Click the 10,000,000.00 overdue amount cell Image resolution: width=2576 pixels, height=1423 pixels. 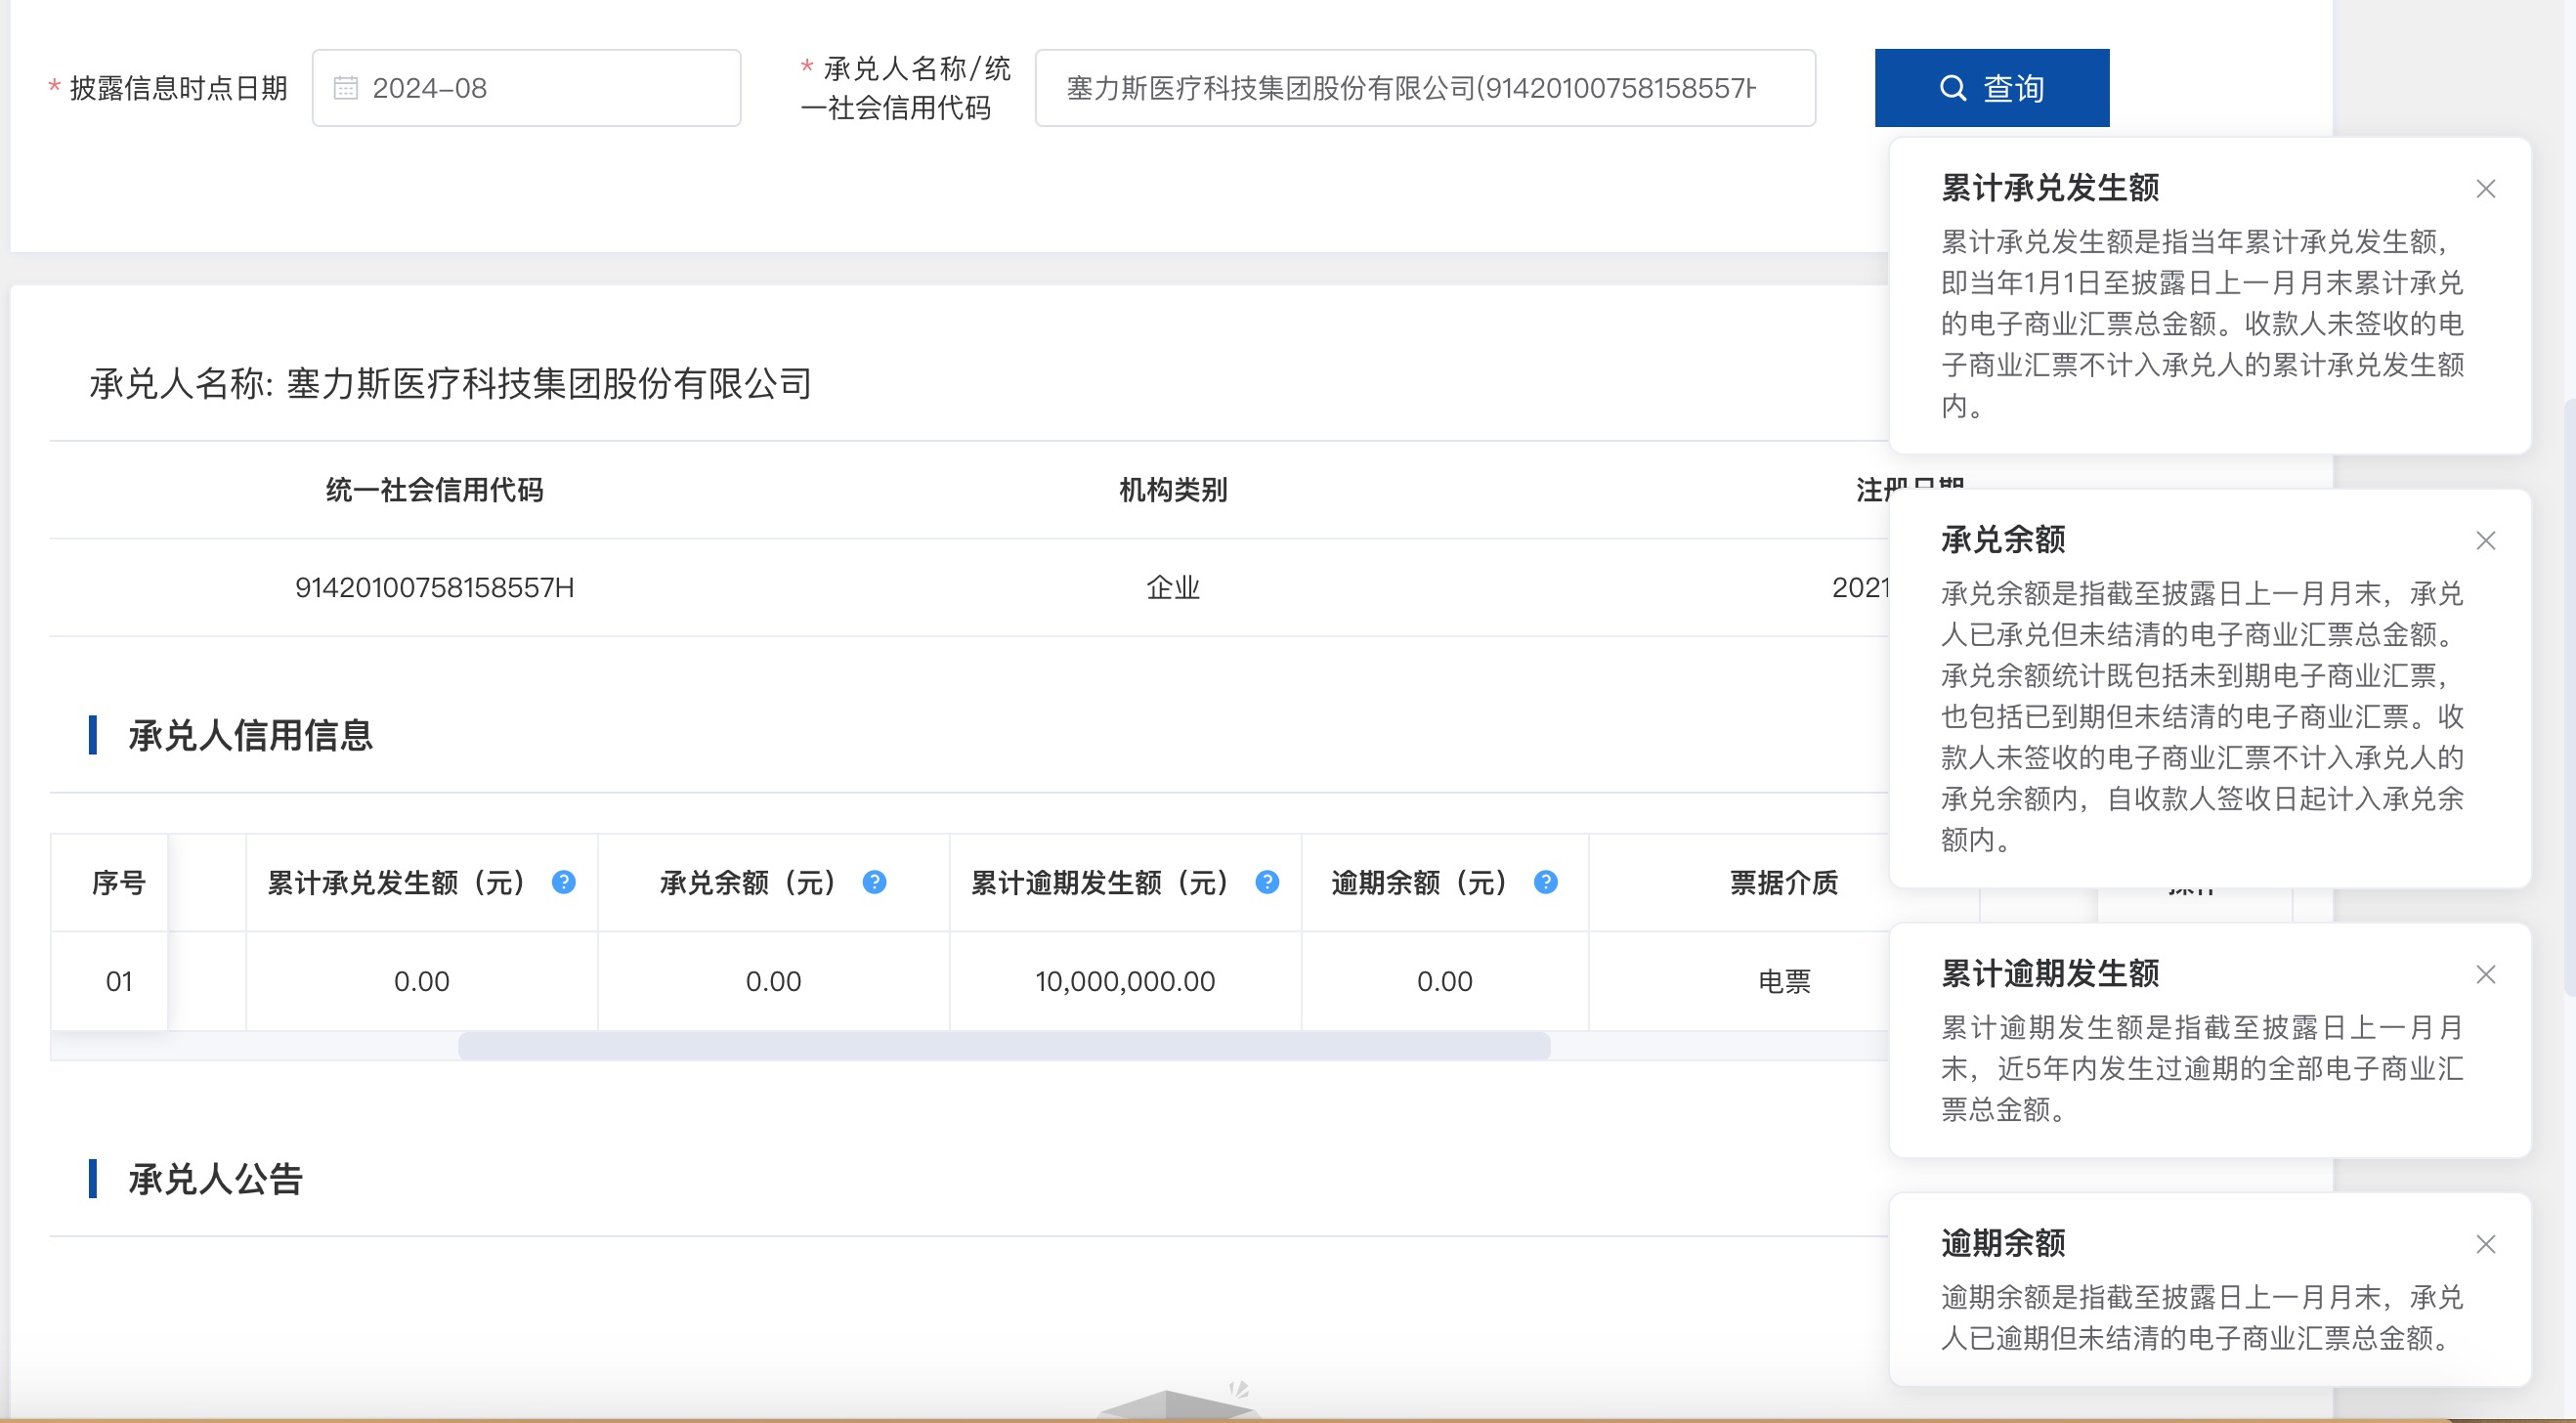1125,981
